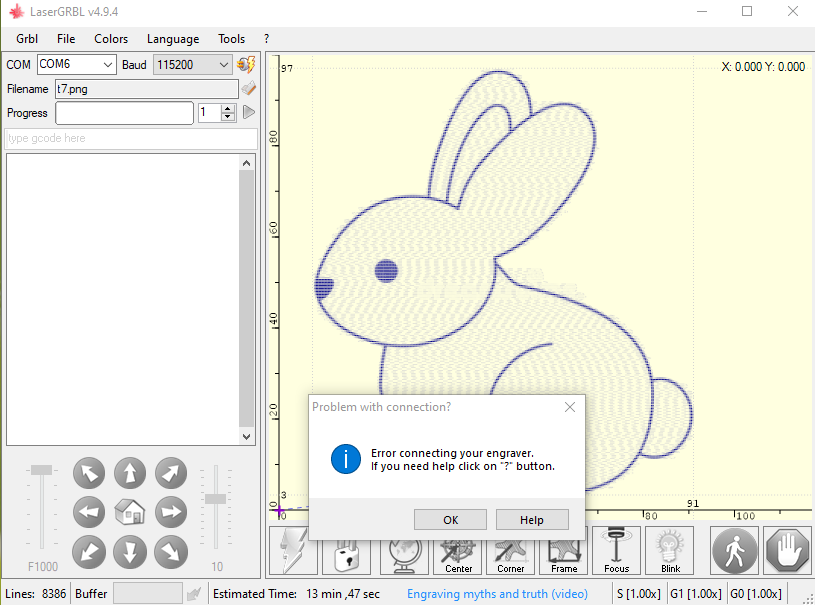Increase the repeat count stepper

(x=227, y=108)
